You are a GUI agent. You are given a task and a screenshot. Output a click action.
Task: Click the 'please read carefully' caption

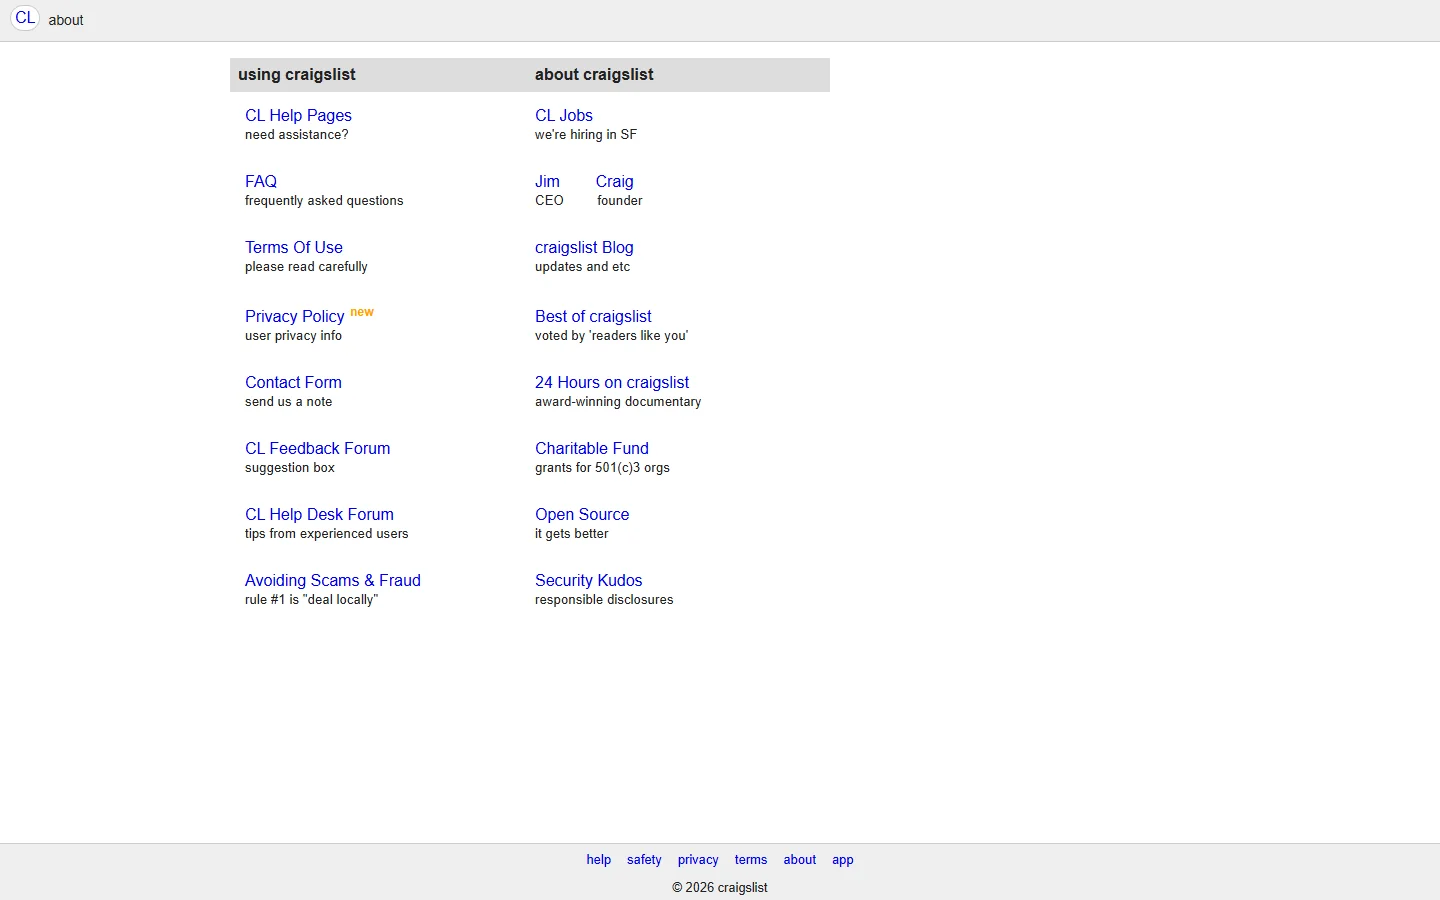tap(306, 267)
